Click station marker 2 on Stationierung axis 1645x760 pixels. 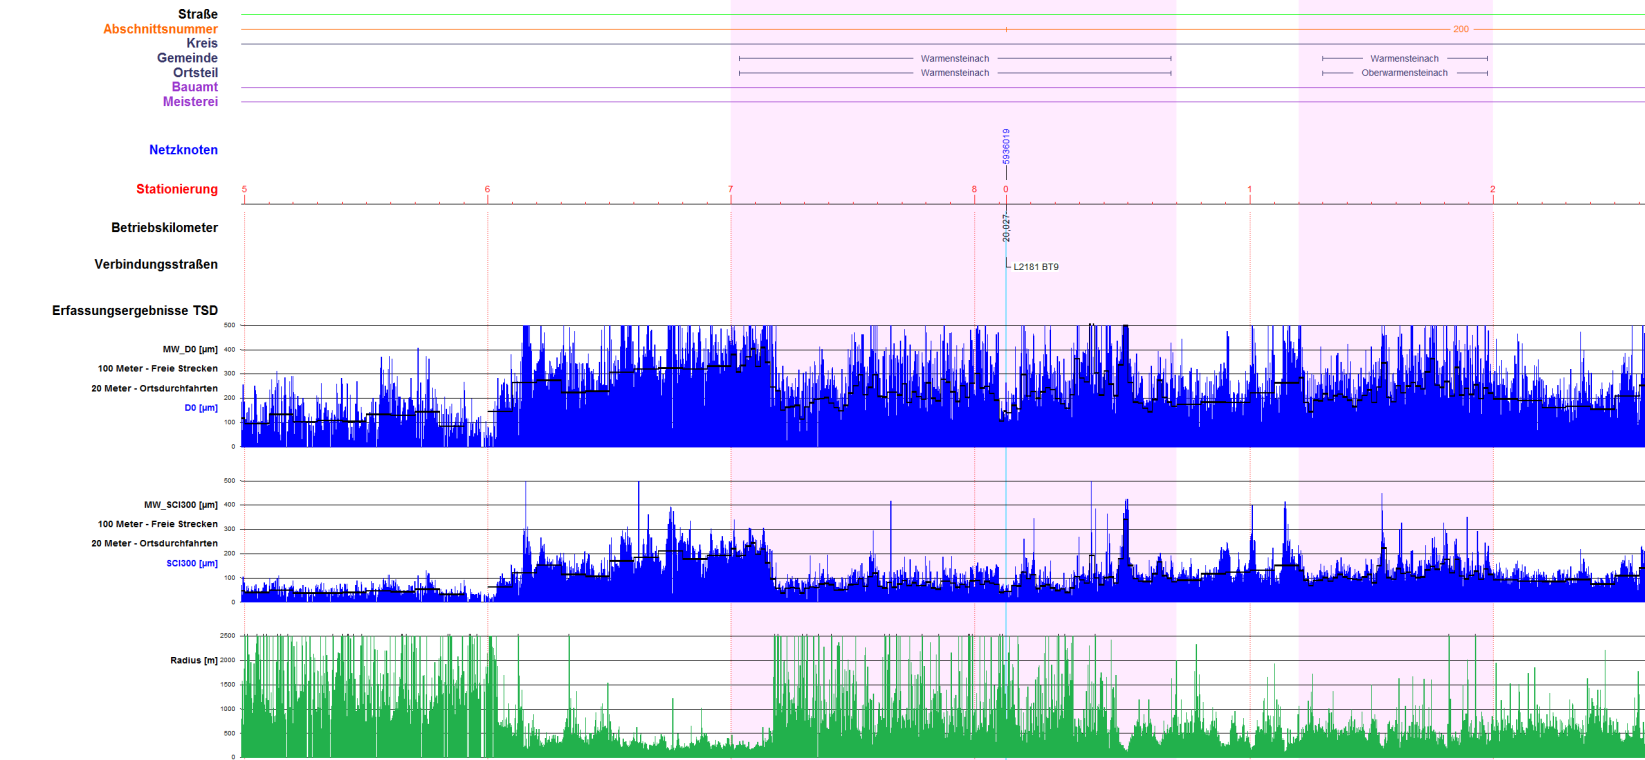click(1493, 189)
